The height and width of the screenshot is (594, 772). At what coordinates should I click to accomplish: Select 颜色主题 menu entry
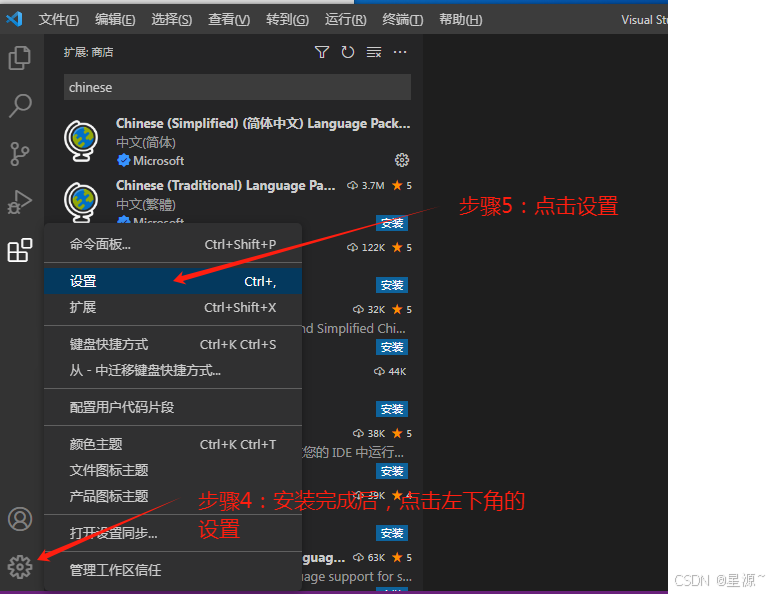[173, 444]
